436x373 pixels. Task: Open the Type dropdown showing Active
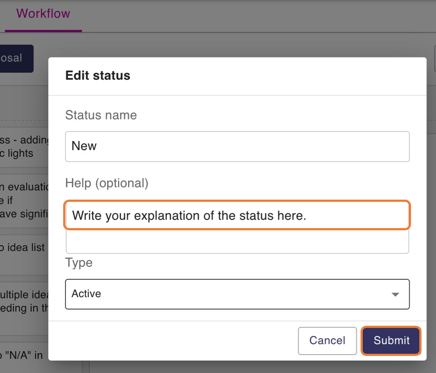point(237,294)
